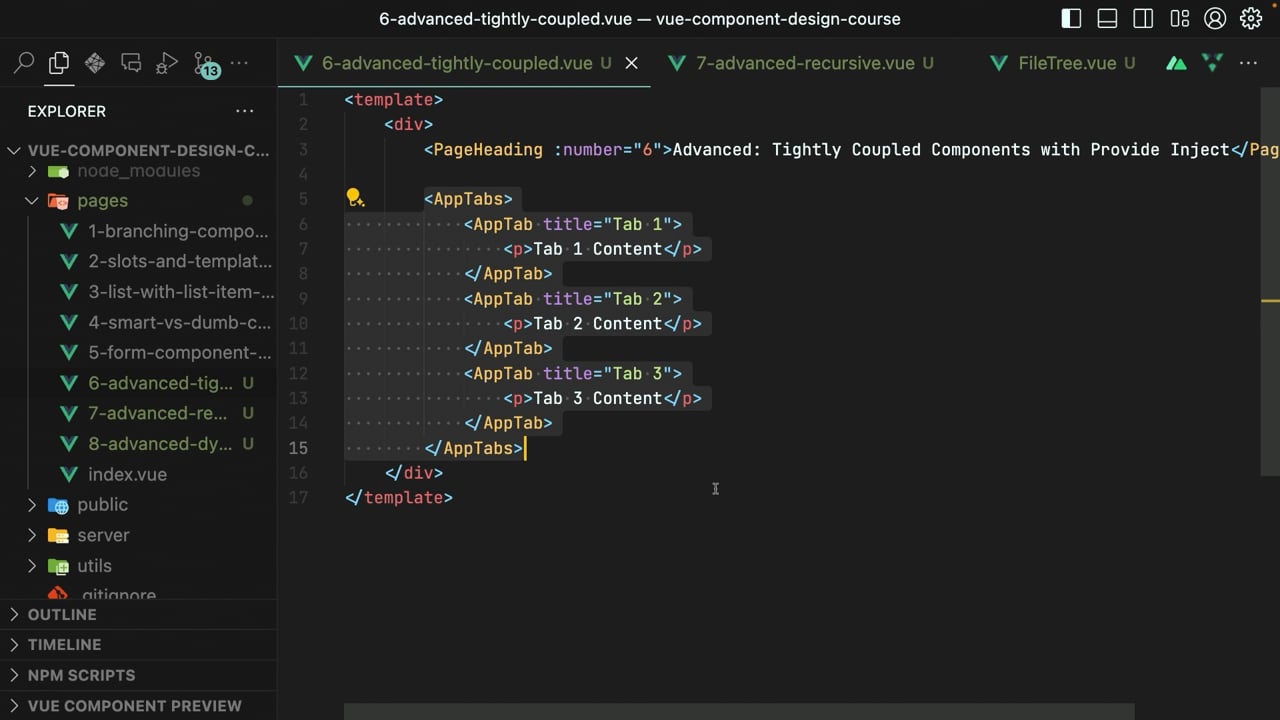Click 'Tab 1 Content' text on line 7
The image size is (1280, 720).
tap(598, 249)
